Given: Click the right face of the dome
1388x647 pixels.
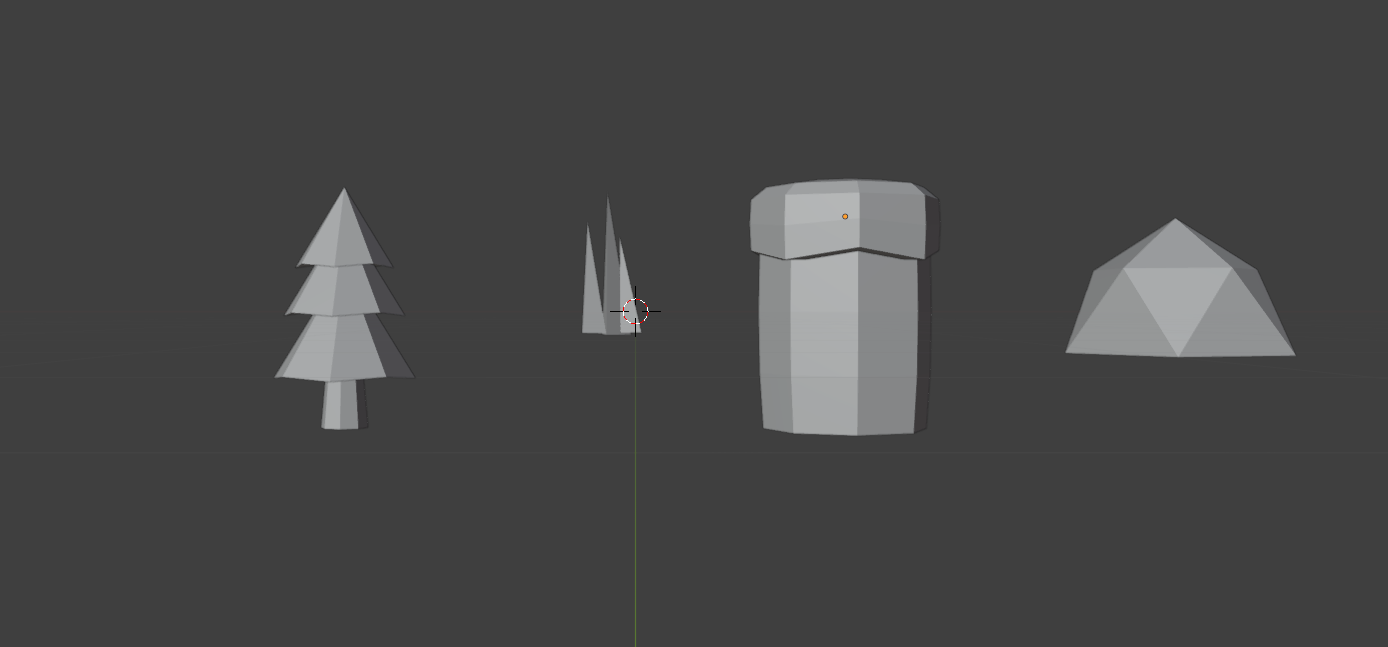Looking at the screenshot, I should [1240, 310].
